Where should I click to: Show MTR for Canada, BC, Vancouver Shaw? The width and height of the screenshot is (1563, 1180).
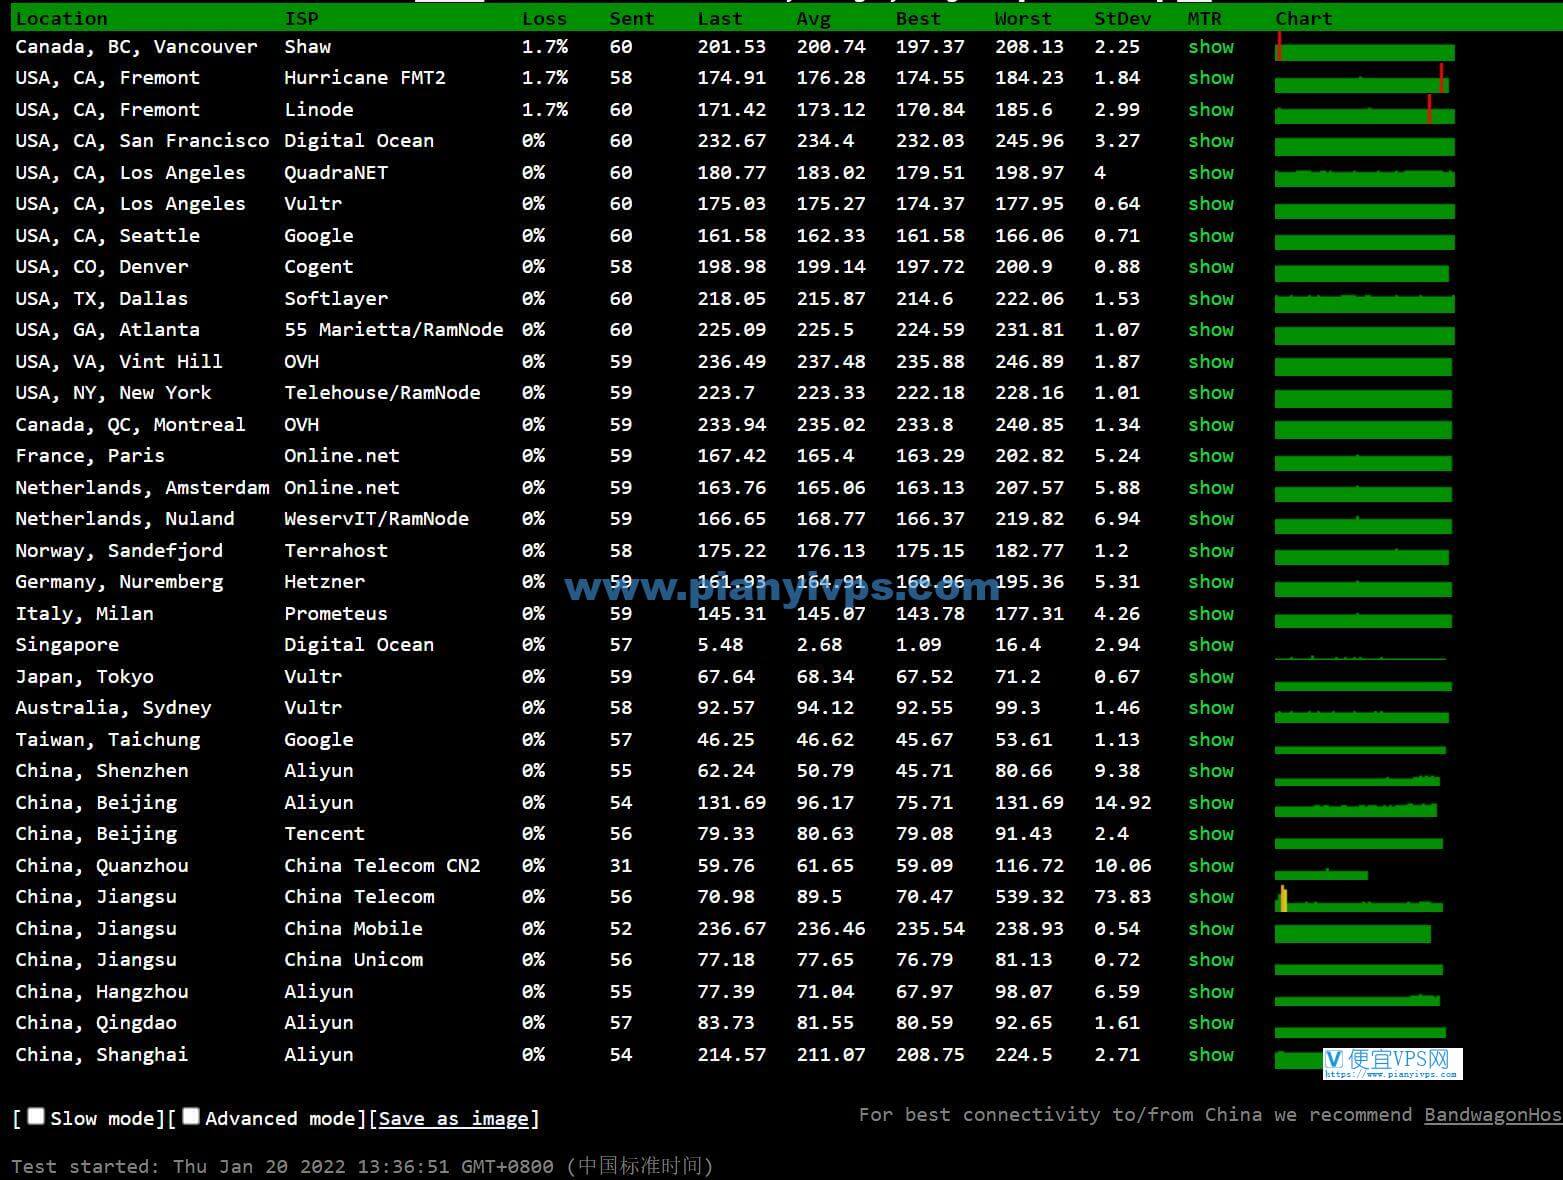click(1211, 47)
